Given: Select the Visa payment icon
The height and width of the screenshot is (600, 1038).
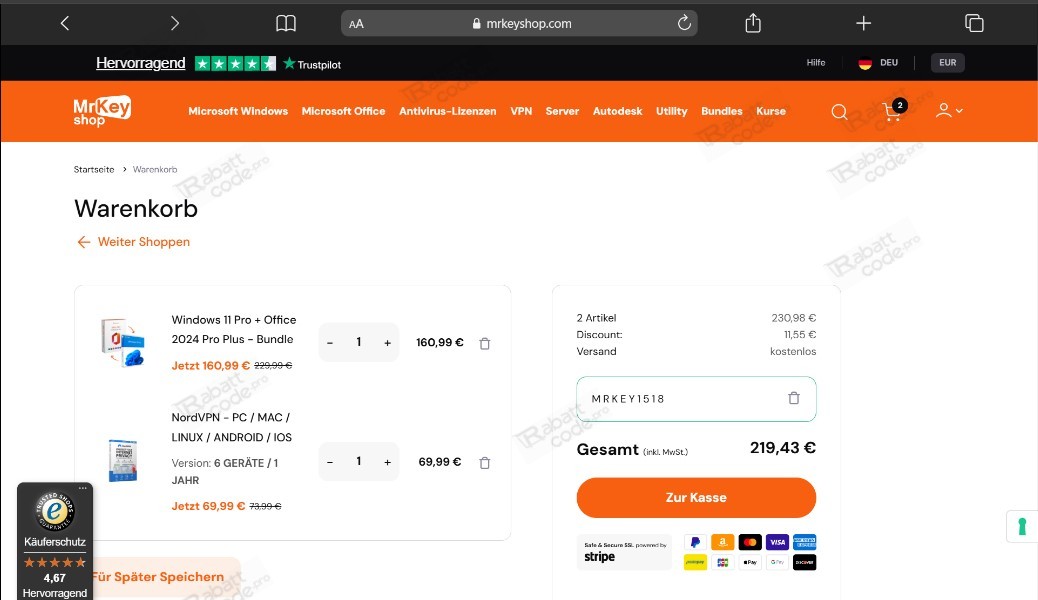Looking at the screenshot, I should [x=777, y=542].
